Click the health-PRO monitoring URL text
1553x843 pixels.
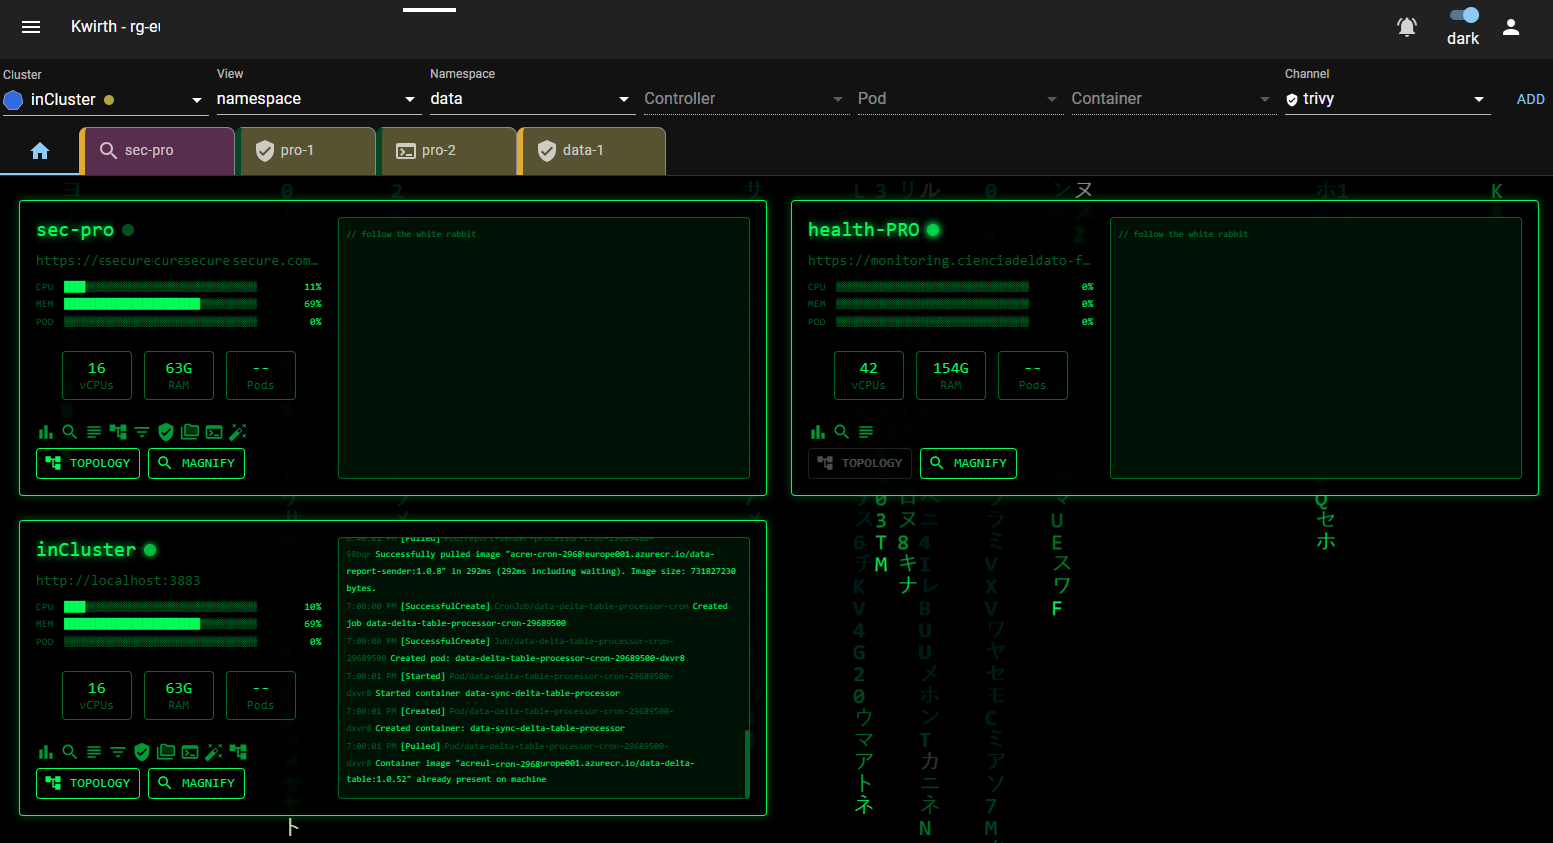[x=949, y=261]
